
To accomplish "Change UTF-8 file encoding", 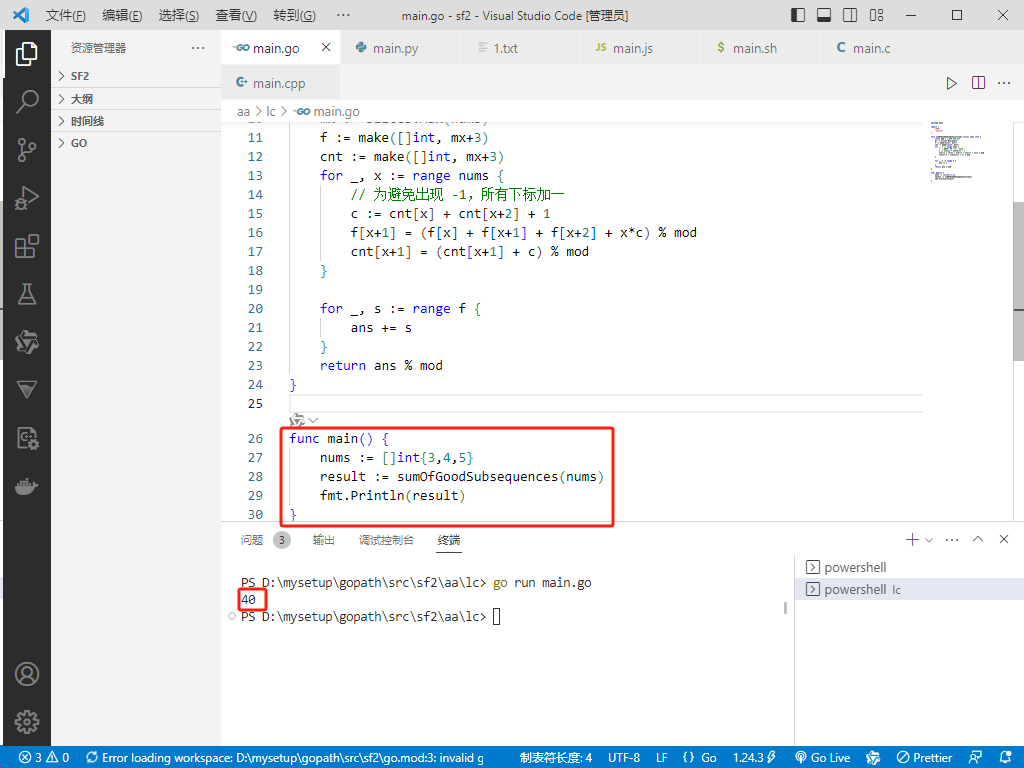I will coord(624,758).
